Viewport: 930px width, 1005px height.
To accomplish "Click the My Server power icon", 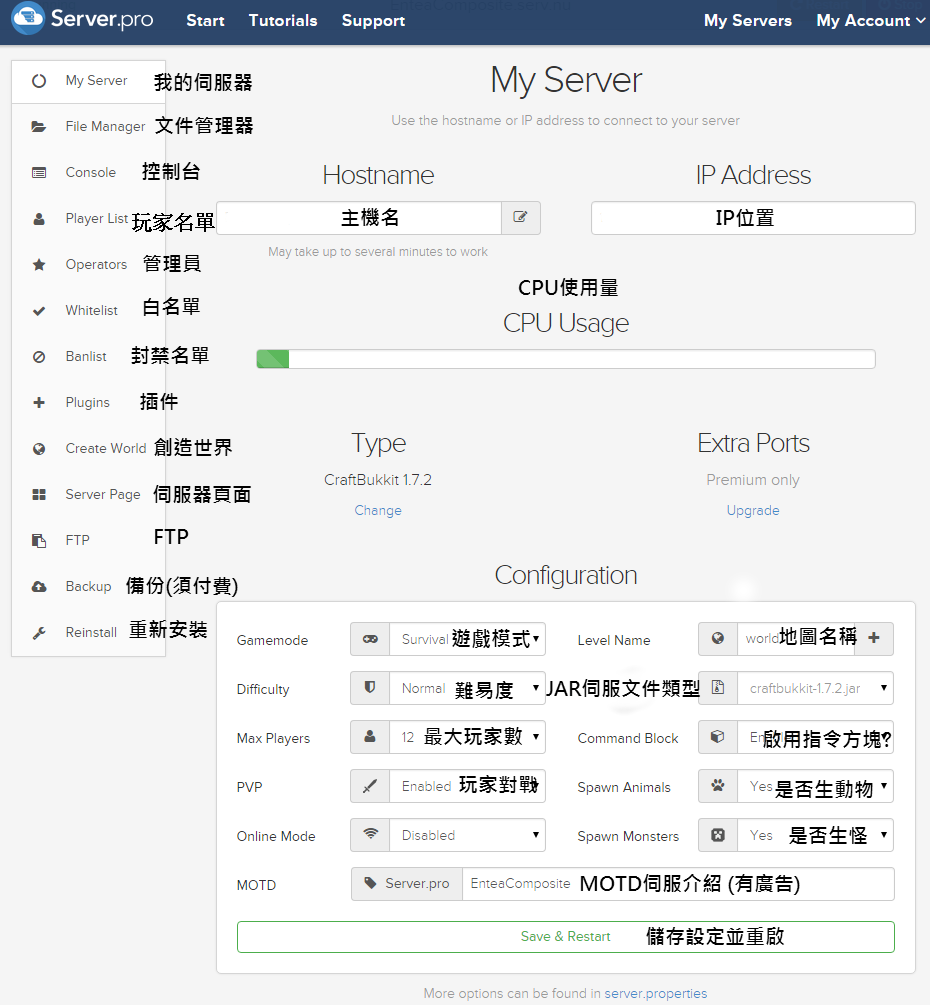I will [39, 81].
